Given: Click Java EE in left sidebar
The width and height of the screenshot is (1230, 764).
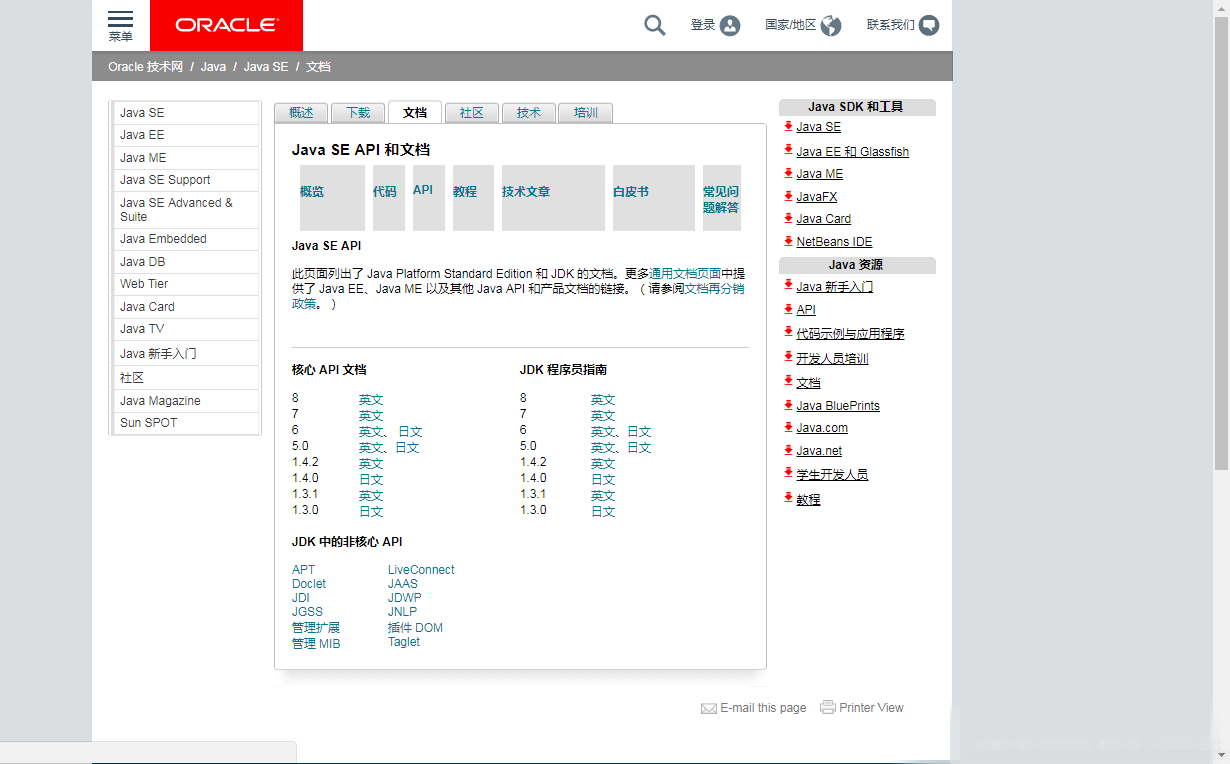Looking at the screenshot, I should click(186, 135).
